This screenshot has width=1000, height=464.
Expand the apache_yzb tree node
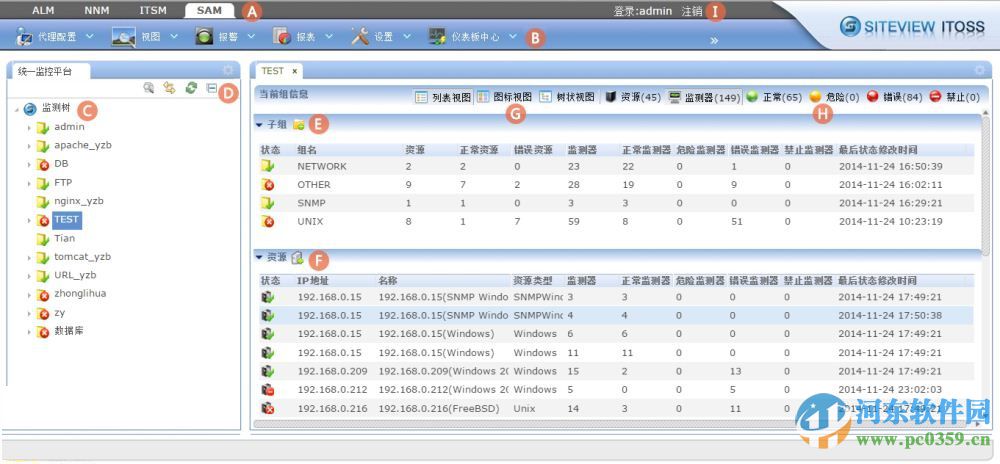(x=29, y=146)
